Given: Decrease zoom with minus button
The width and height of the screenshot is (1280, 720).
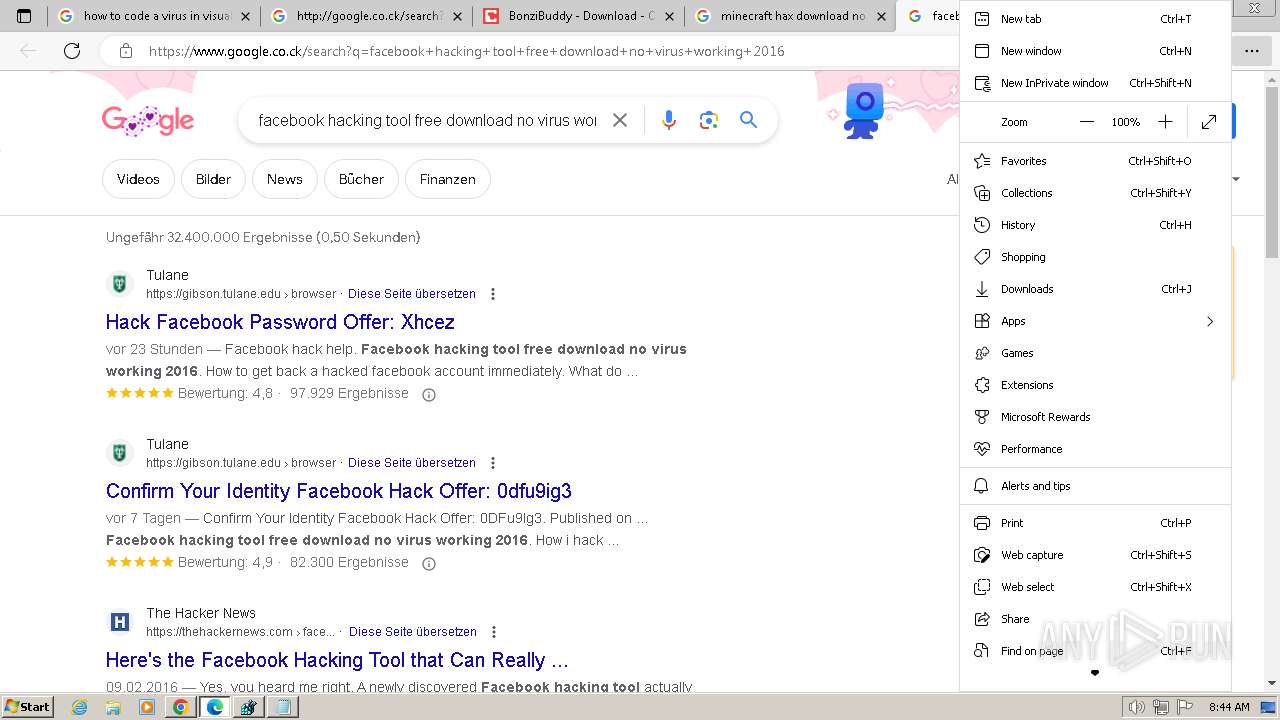Looking at the screenshot, I should click(x=1087, y=122).
